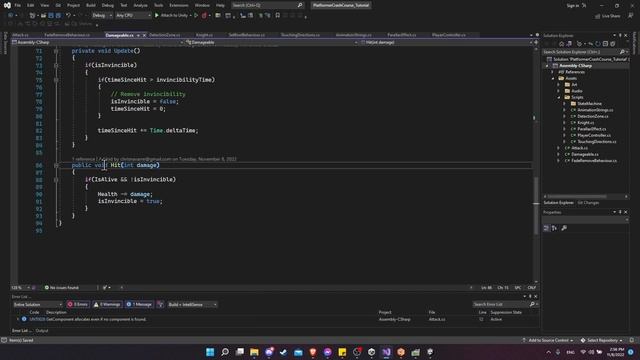640x360 pixels.
Task: Switch to Git Changes tab
Action: (x=588, y=203)
